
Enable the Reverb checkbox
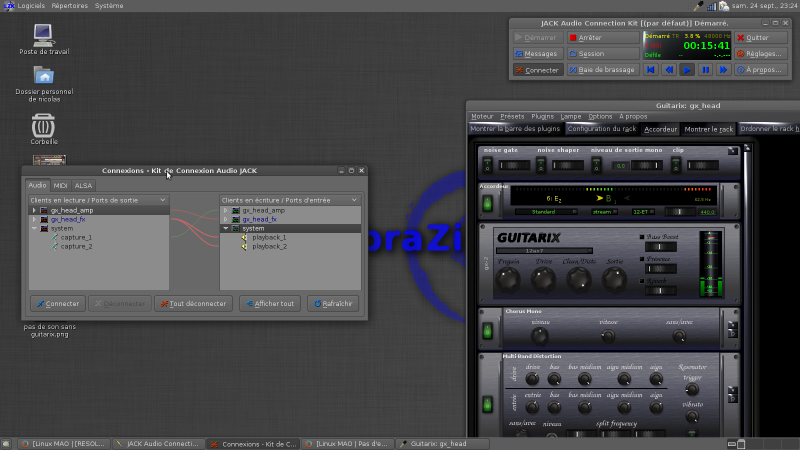click(642, 281)
